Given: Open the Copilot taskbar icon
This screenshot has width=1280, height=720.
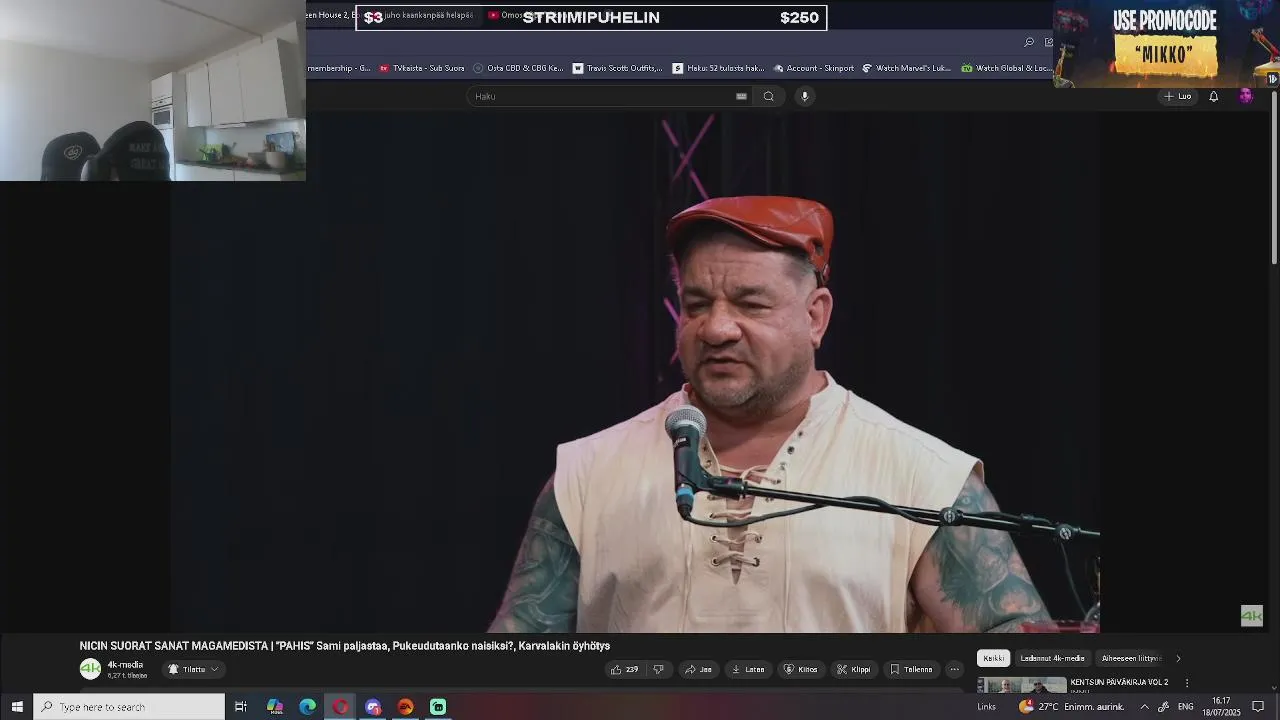Looking at the screenshot, I should [275, 707].
